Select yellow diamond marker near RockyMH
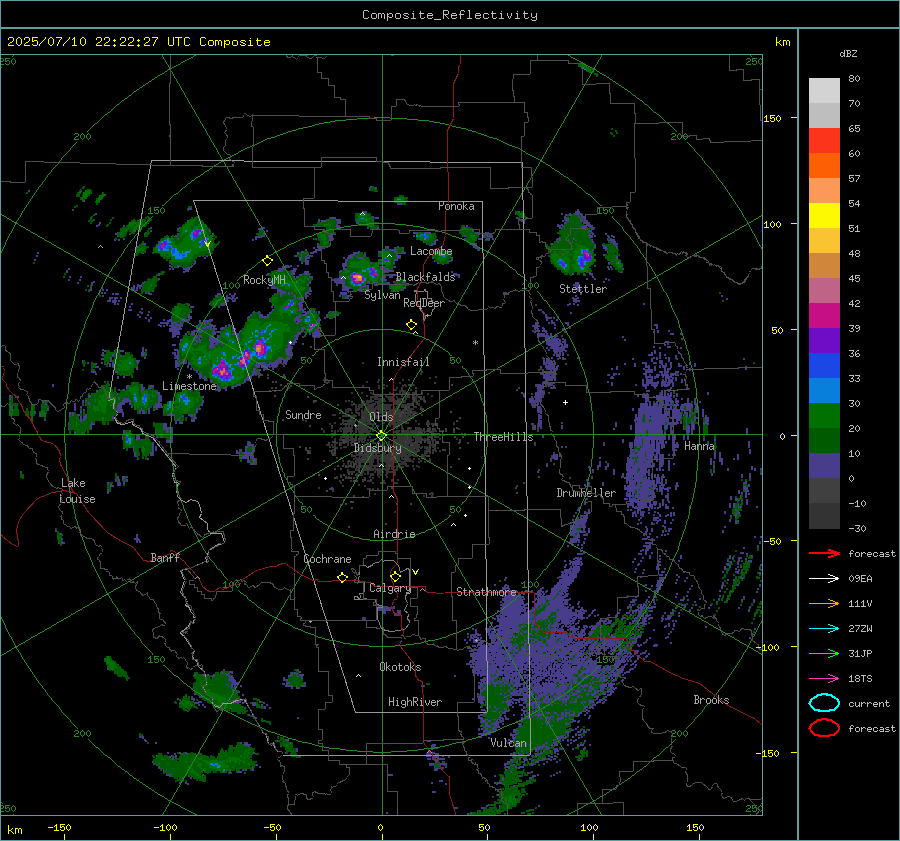Viewport: 900px width, 841px height. tap(267, 261)
